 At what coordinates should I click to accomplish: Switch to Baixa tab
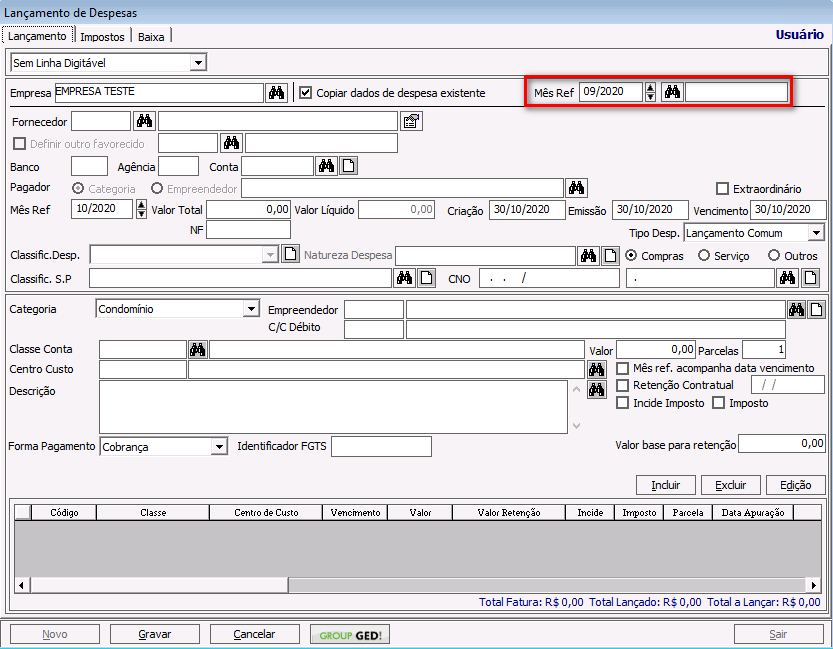151,37
